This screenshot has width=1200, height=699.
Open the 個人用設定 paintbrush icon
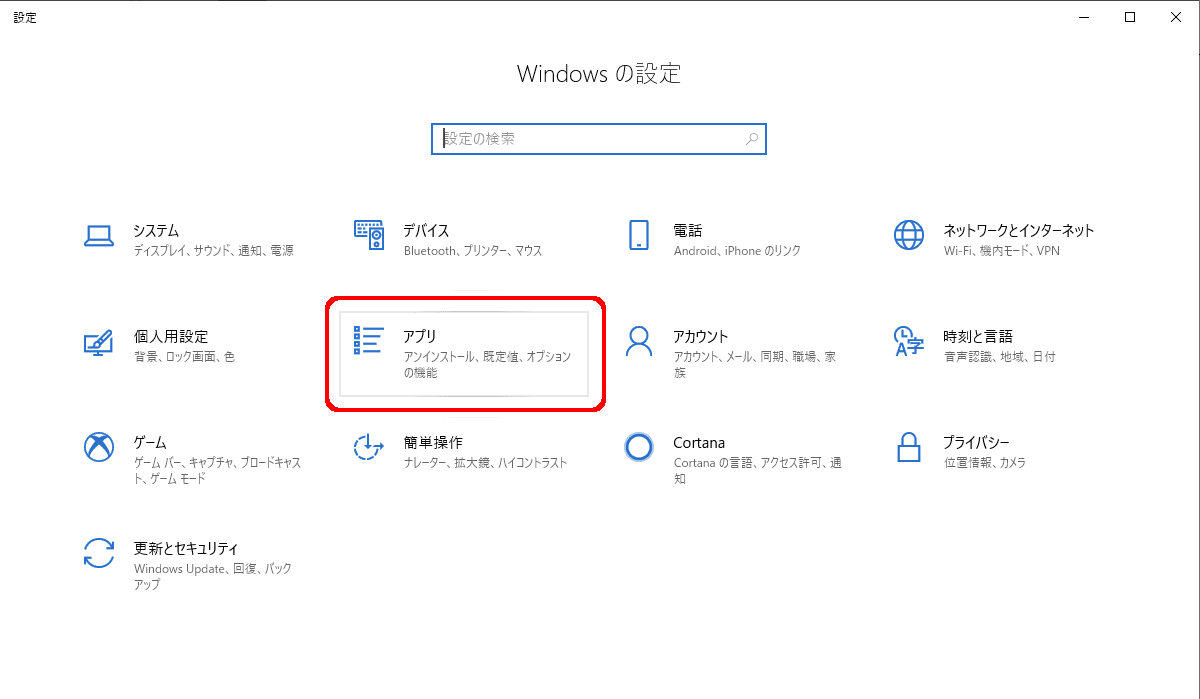pyautogui.click(x=98, y=341)
